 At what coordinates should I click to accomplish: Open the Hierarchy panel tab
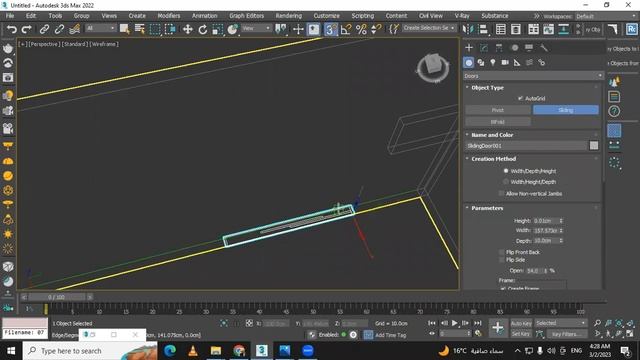tap(499, 48)
